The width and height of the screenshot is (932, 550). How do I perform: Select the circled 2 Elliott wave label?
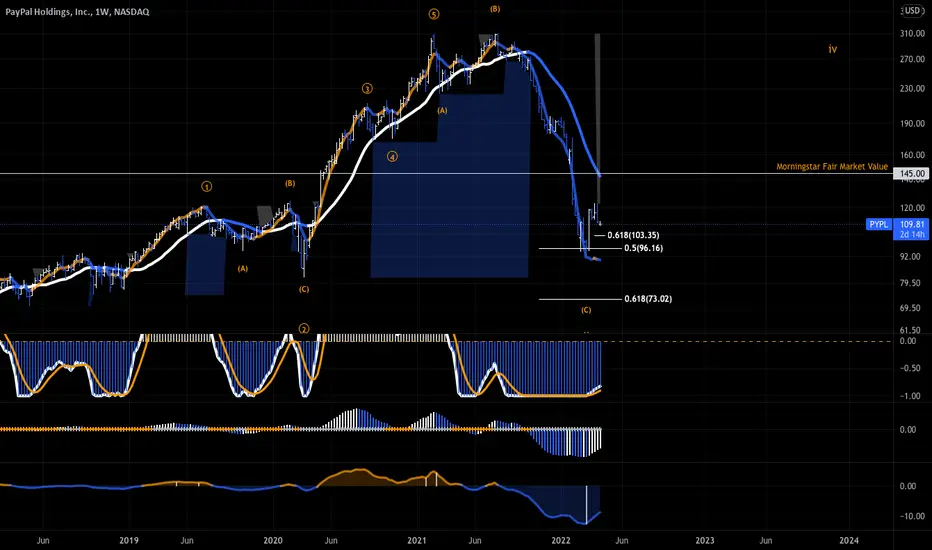(304, 329)
